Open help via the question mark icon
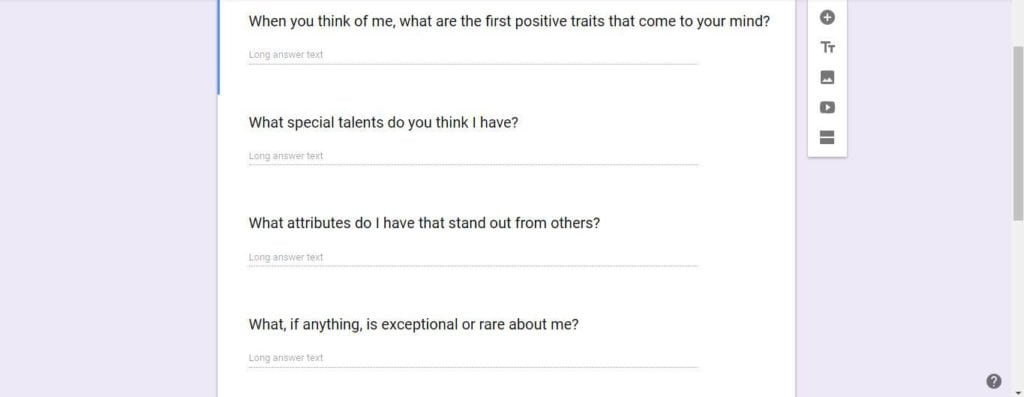The image size is (1024, 397). 993,381
